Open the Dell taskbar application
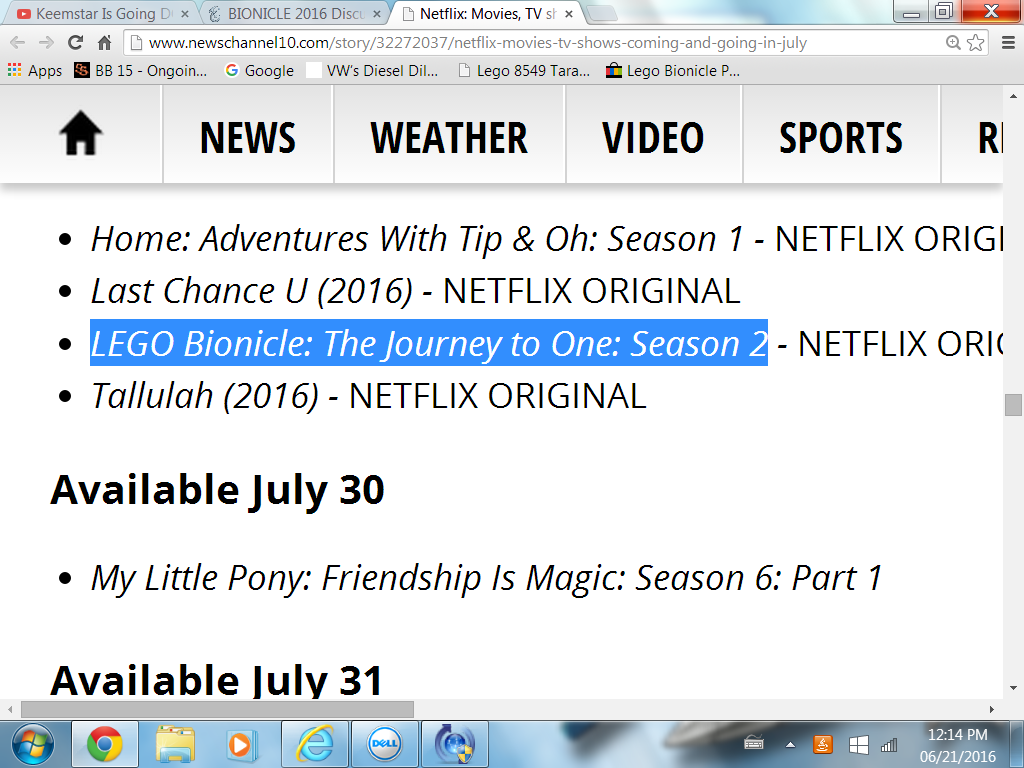 click(x=385, y=744)
